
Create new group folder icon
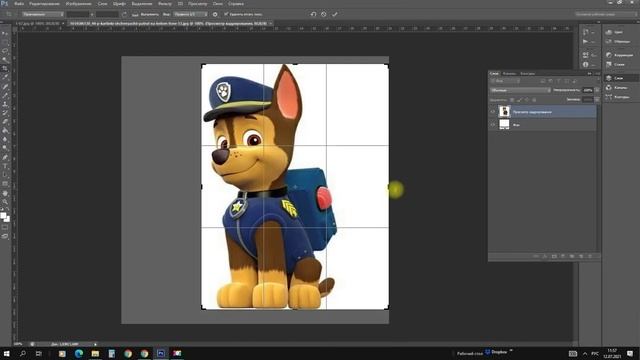pos(572,256)
